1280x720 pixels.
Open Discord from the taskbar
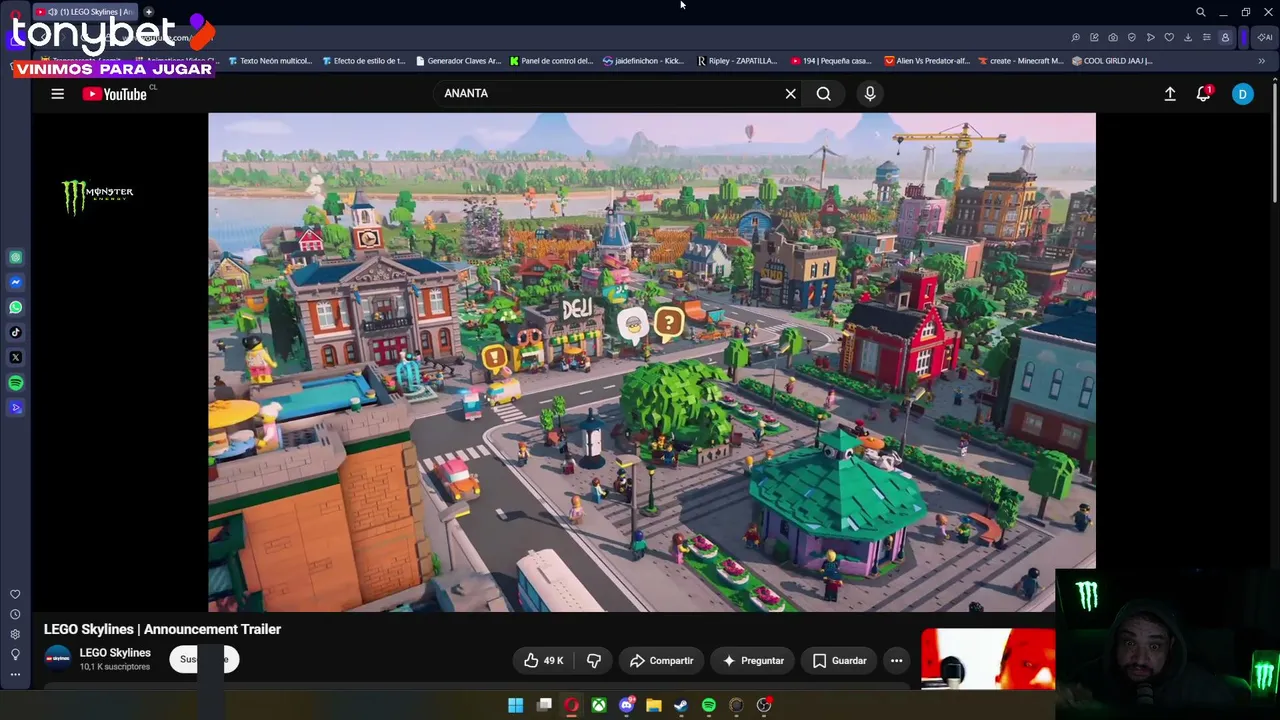pyautogui.click(x=626, y=706)
